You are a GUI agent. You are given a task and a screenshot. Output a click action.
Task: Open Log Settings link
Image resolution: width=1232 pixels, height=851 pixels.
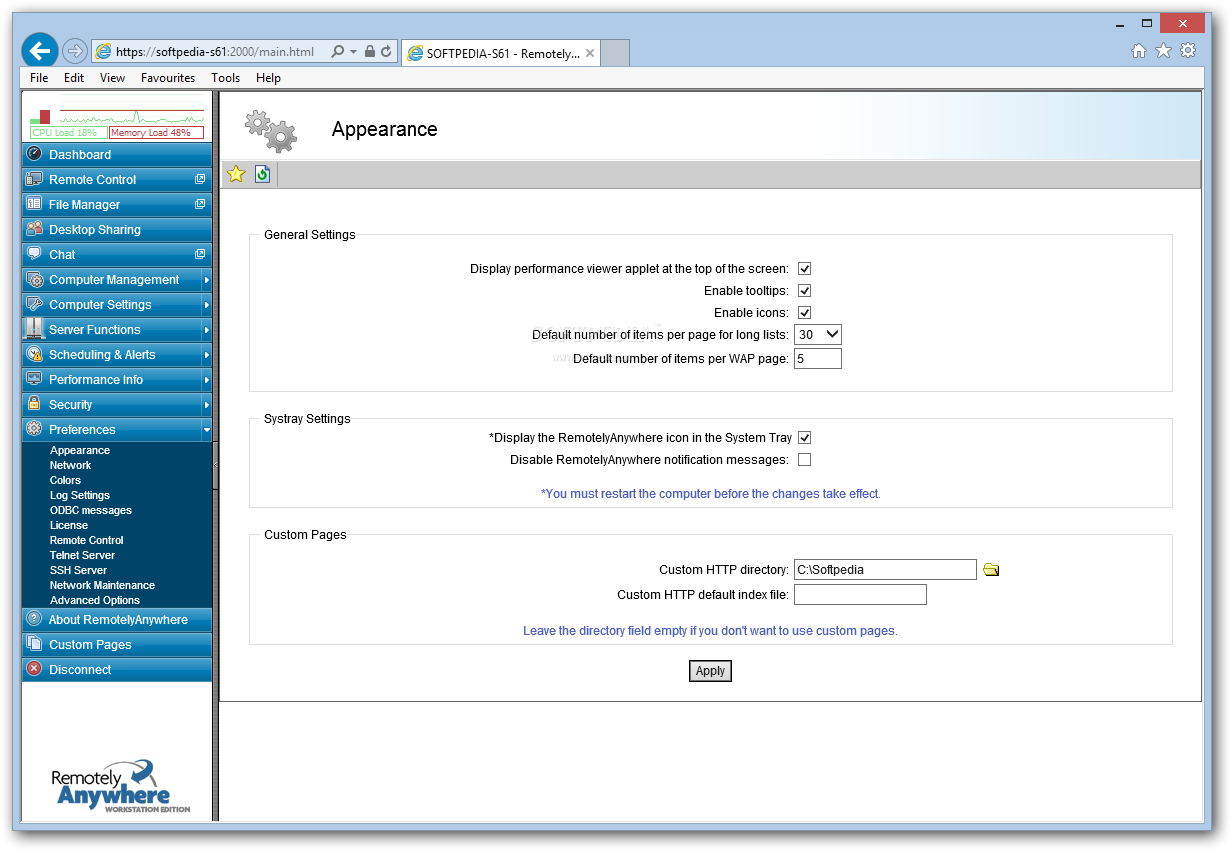(80, 495)
